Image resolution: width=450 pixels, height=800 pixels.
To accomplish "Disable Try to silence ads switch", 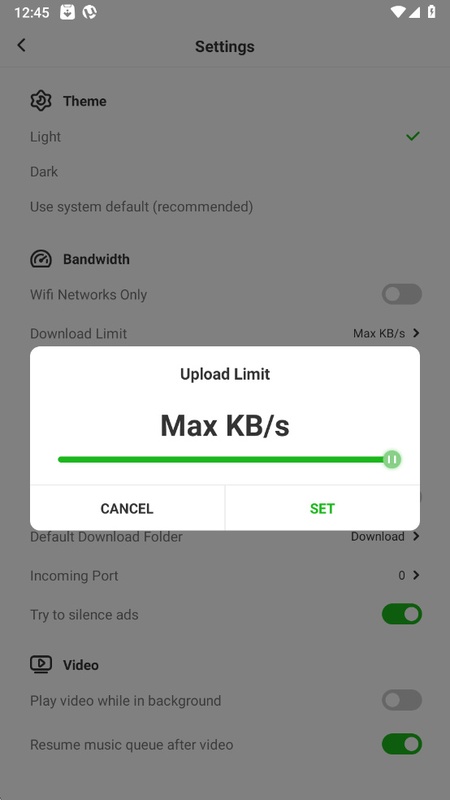I will 402,614.
